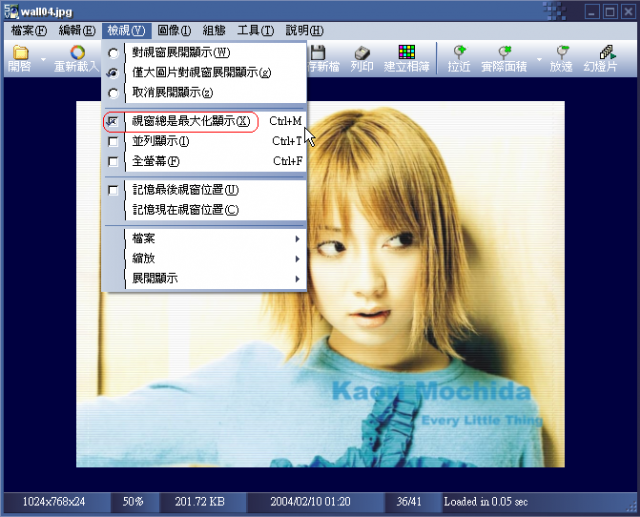Expand the 檔案 submenu arrow
640x517 pixels.
(x=298, y=239)
